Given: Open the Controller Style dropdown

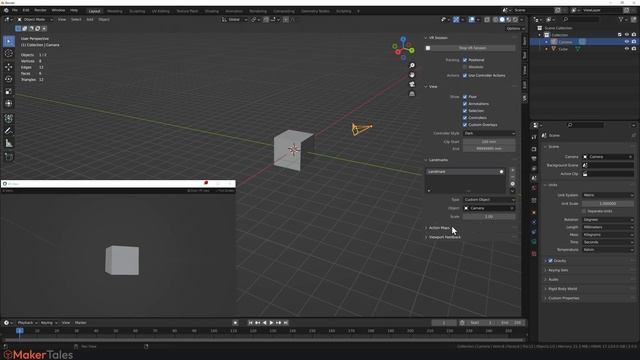Looking at the screenshot, I should pyautogui.click(x=489, y=133).
